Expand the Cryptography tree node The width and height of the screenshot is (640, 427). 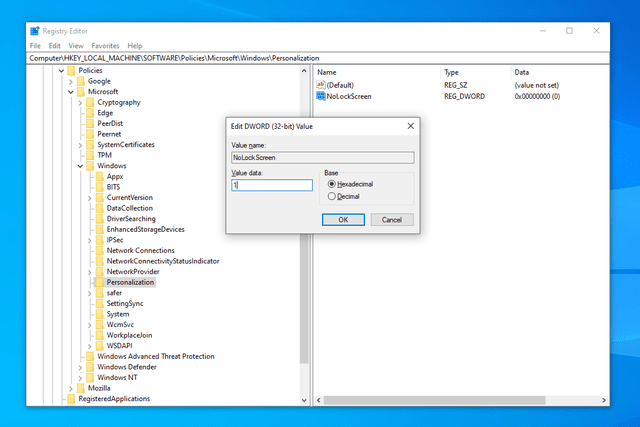pyautogui.click(x=80, y=103)
